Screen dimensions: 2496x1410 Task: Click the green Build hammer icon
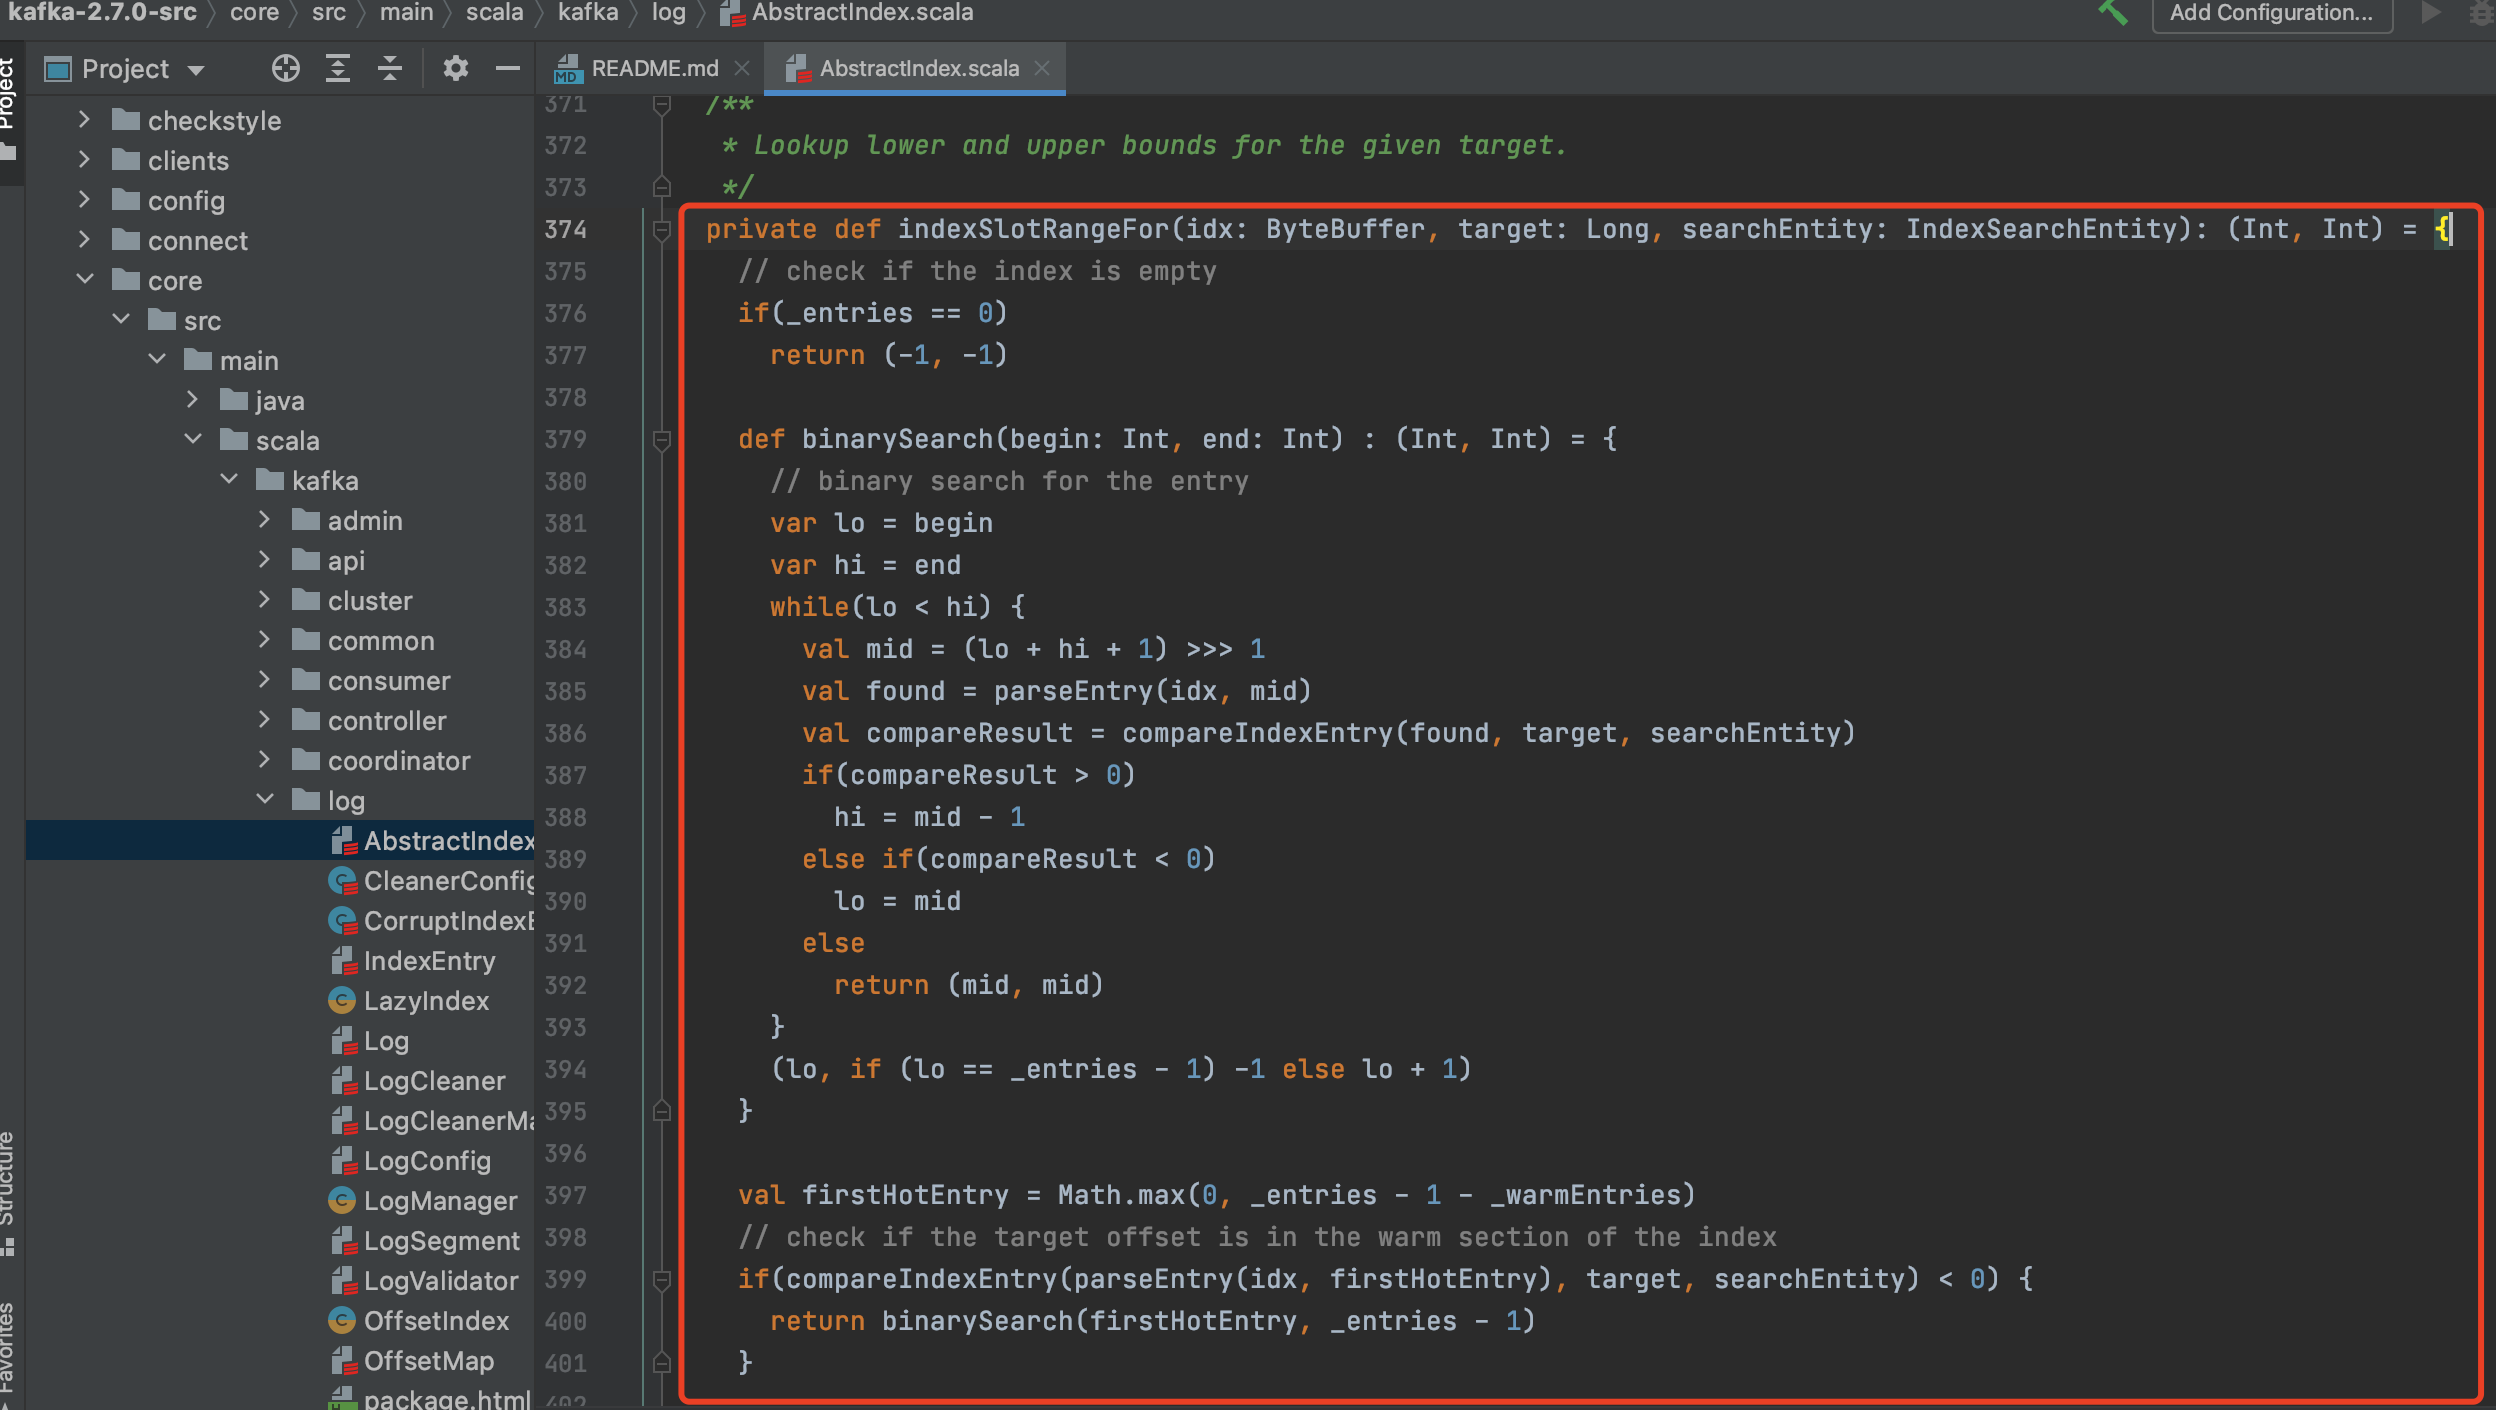2111,13
